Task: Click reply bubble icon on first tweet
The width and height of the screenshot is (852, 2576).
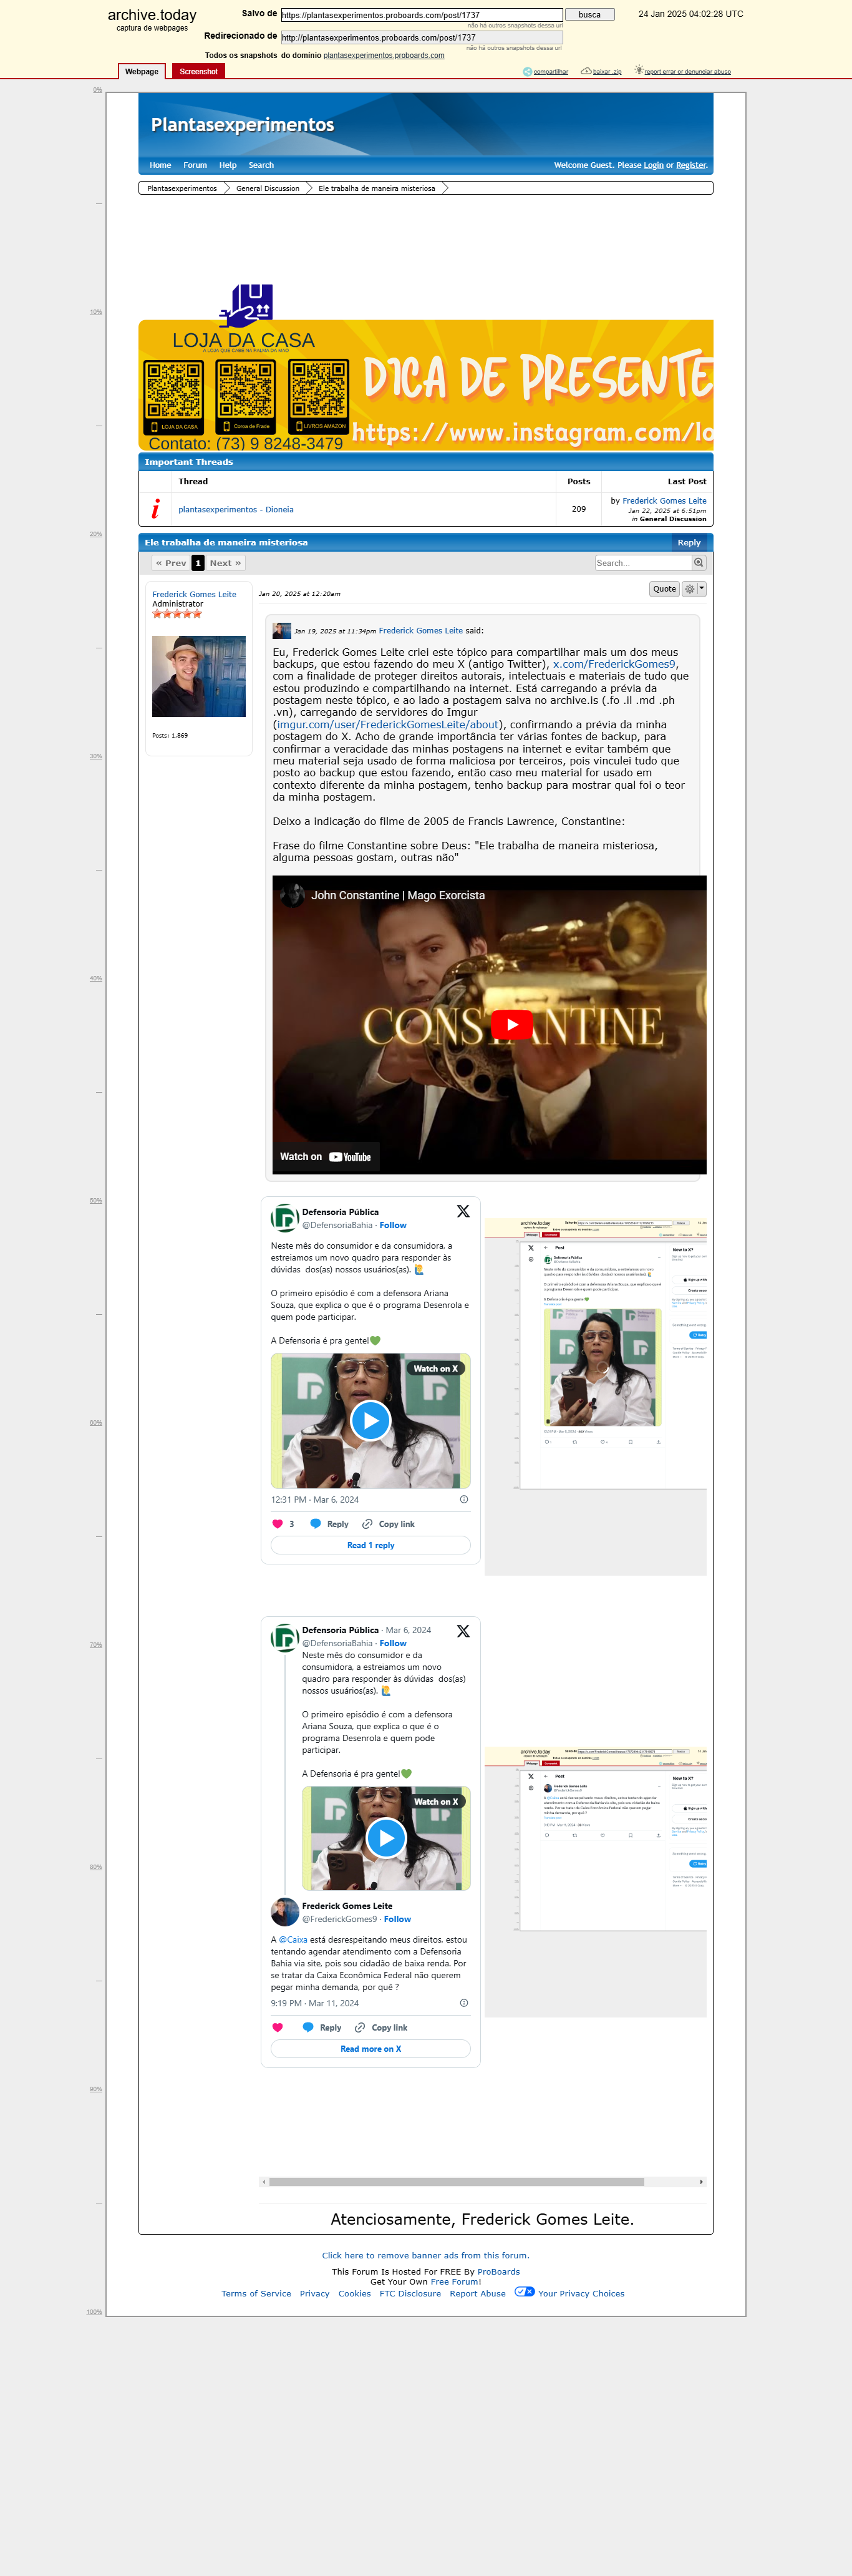Action: tap(315, 1524)
